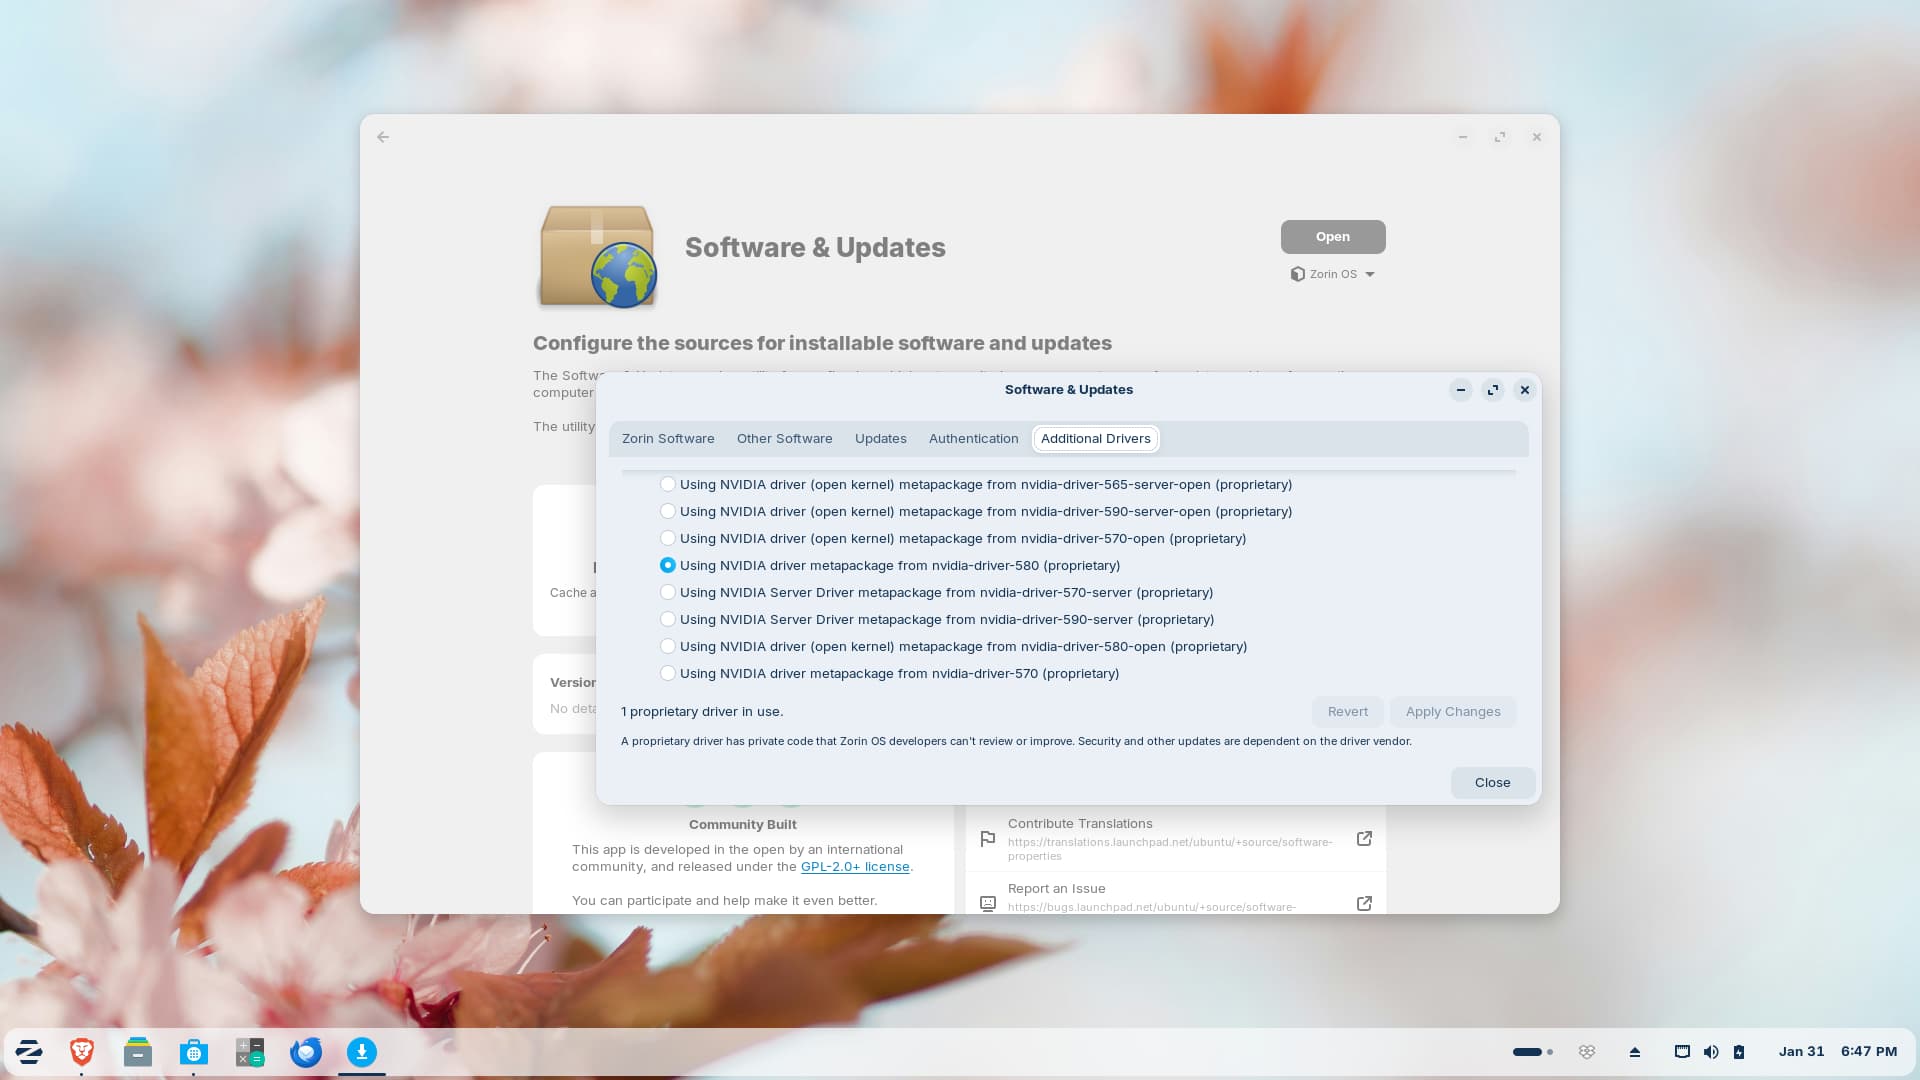Open the GPL-2.0+ license link
Viewport: 1920px width, 1080px height.
[855, 867]
